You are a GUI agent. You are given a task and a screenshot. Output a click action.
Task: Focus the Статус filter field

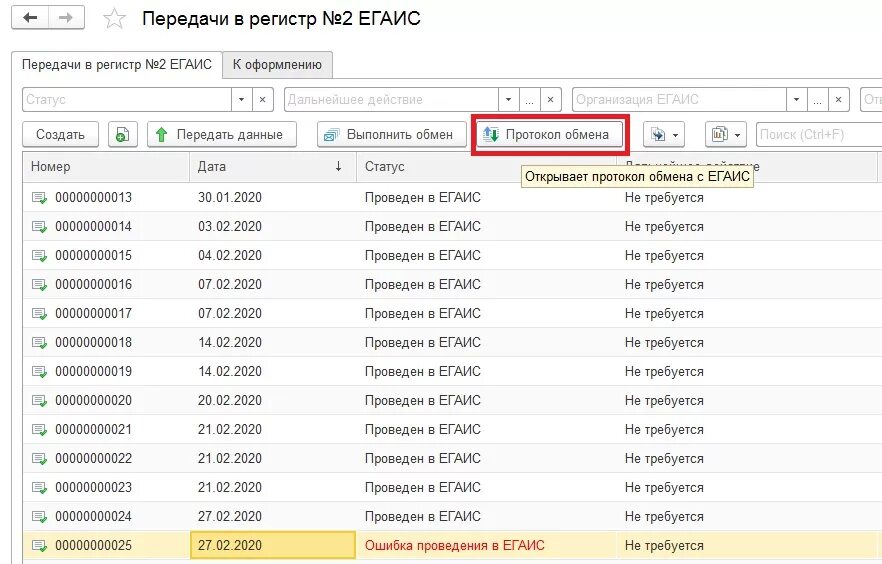coord(127,100)
